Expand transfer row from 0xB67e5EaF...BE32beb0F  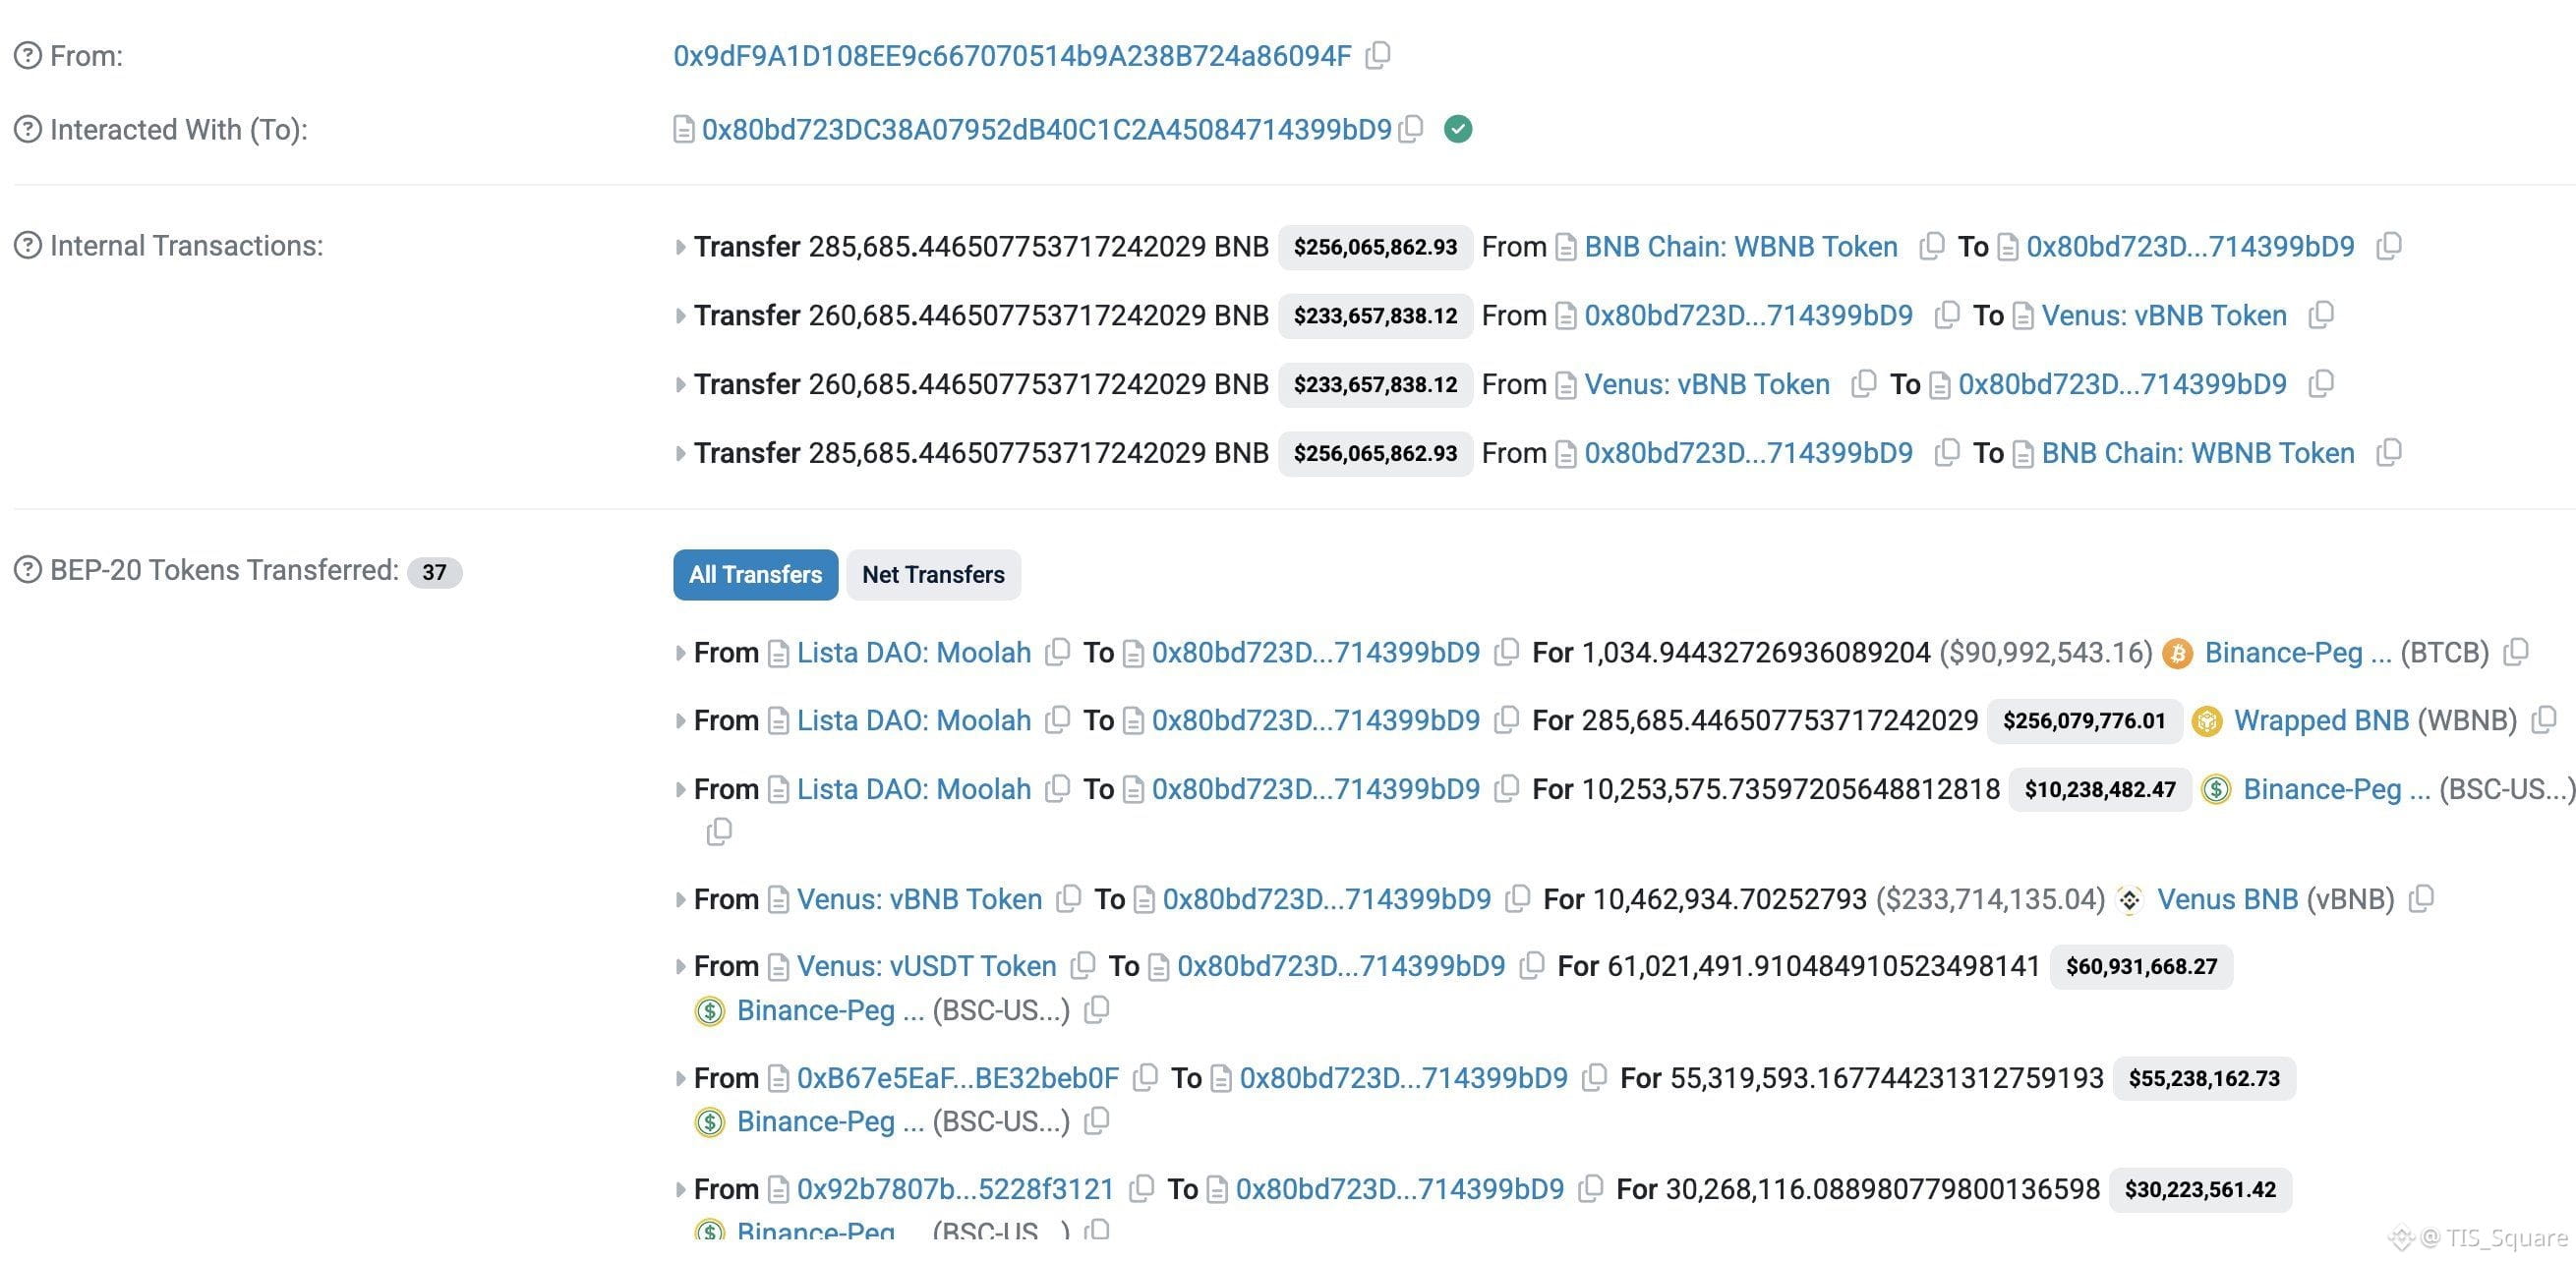pos(680,1078)
